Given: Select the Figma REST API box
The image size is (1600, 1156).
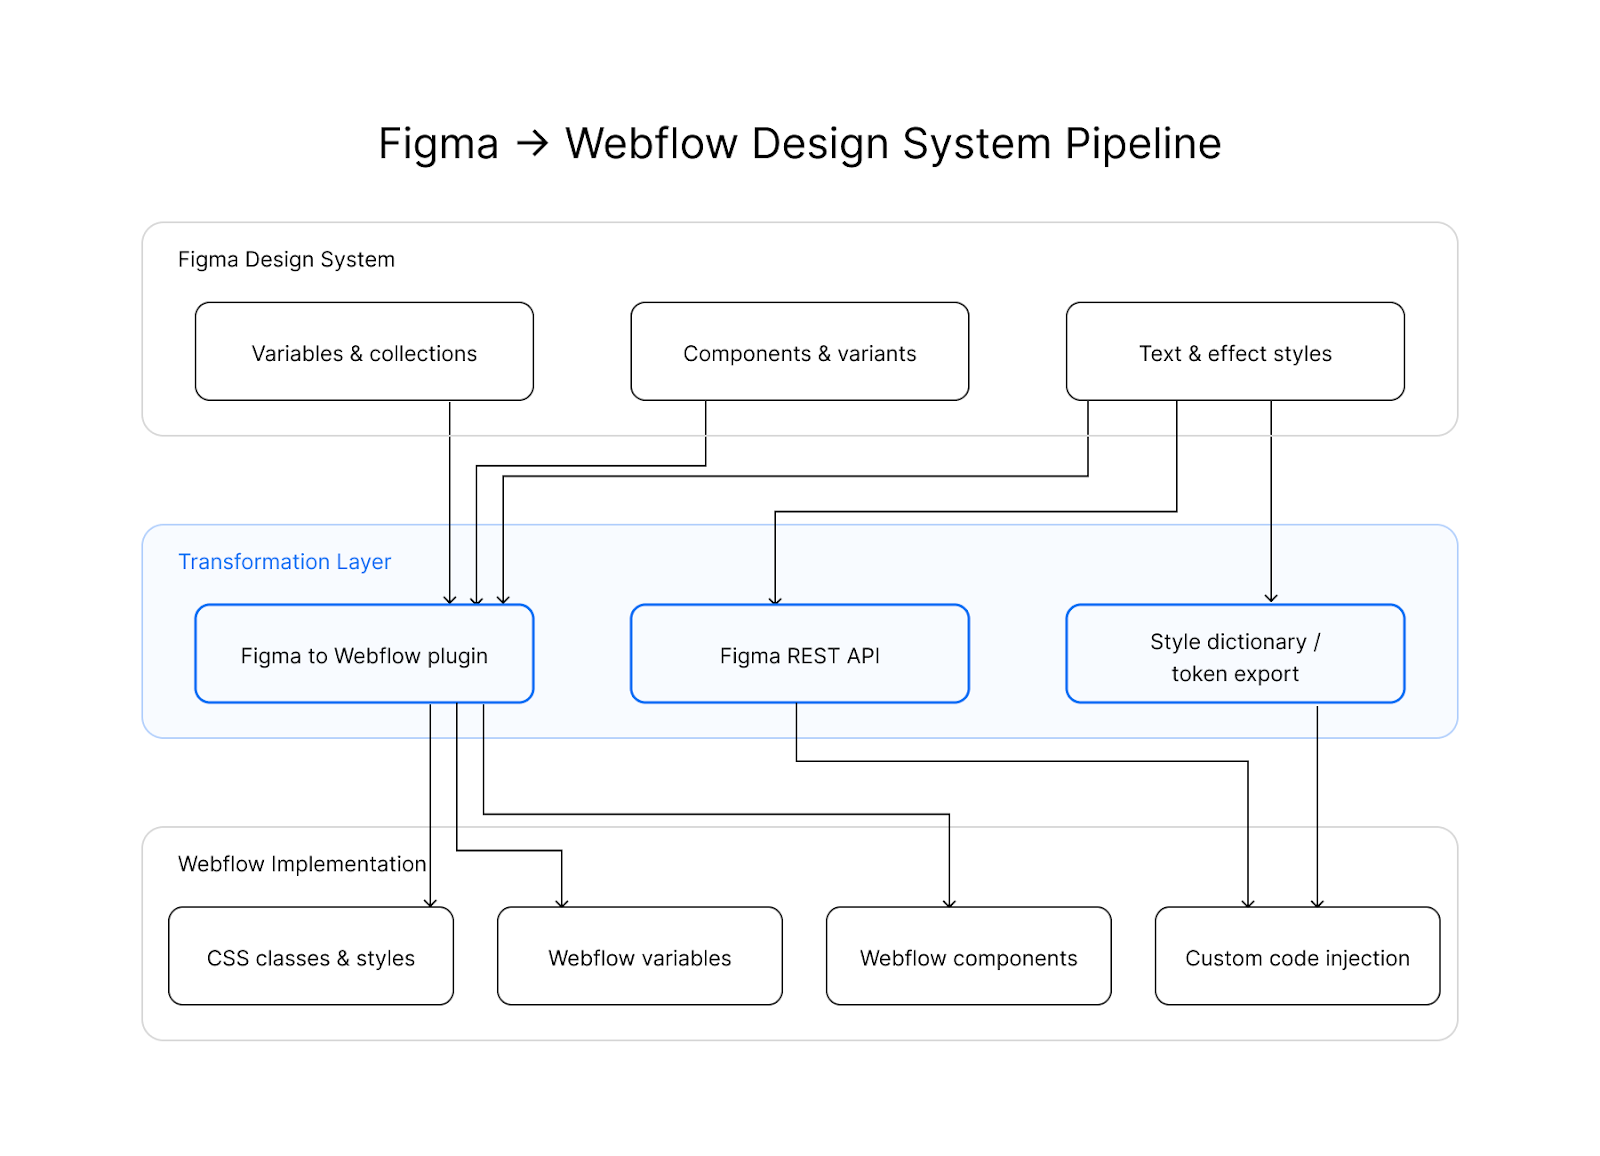Looking at the screenshot, I should click(800, 654).
